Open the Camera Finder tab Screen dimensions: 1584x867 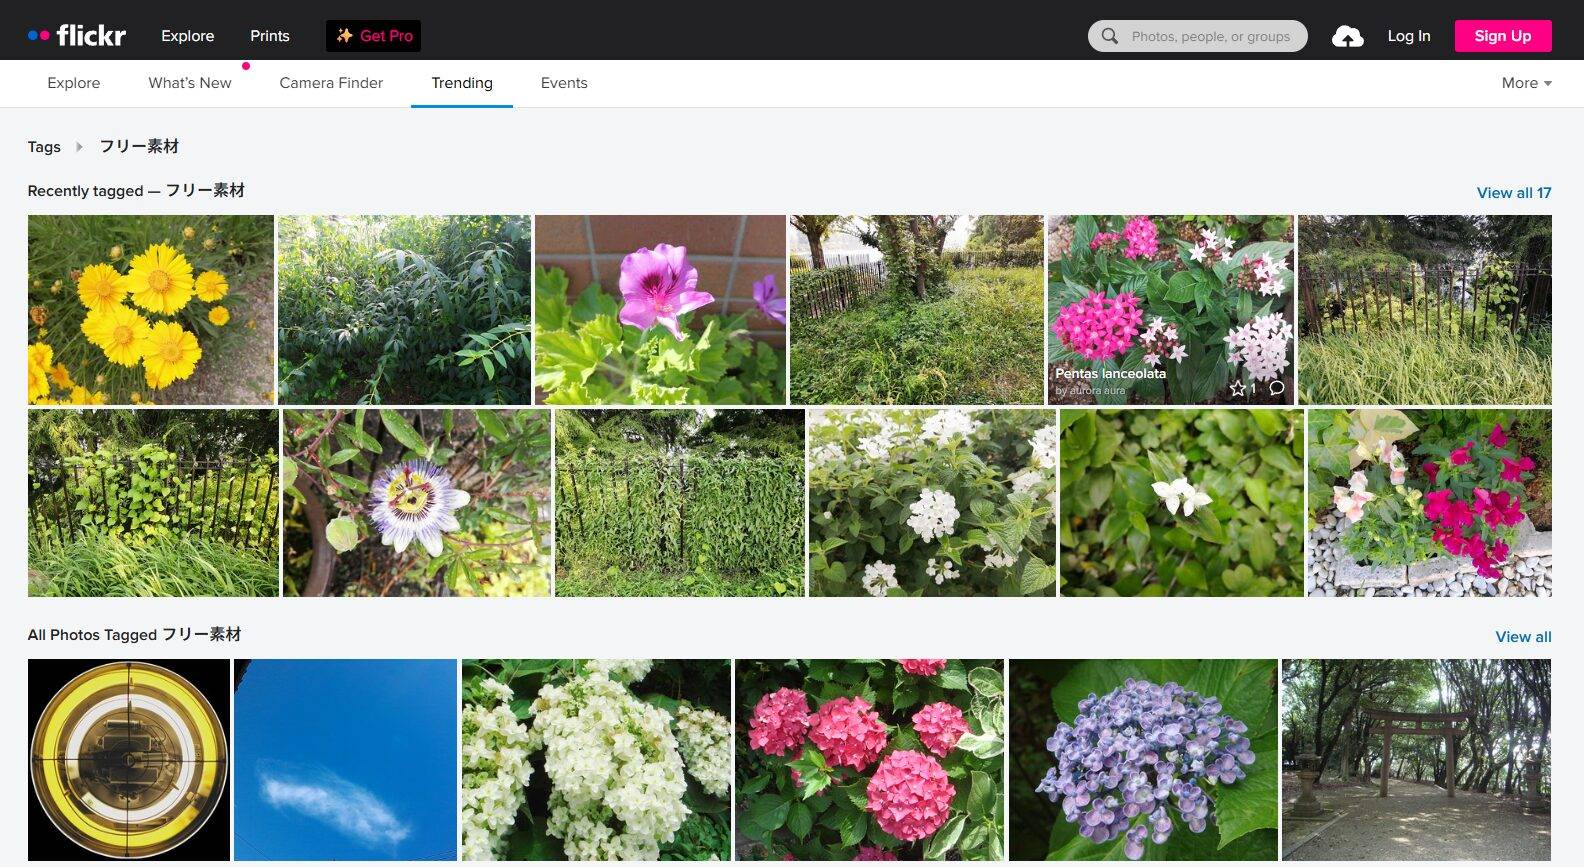tap(331, 83)
